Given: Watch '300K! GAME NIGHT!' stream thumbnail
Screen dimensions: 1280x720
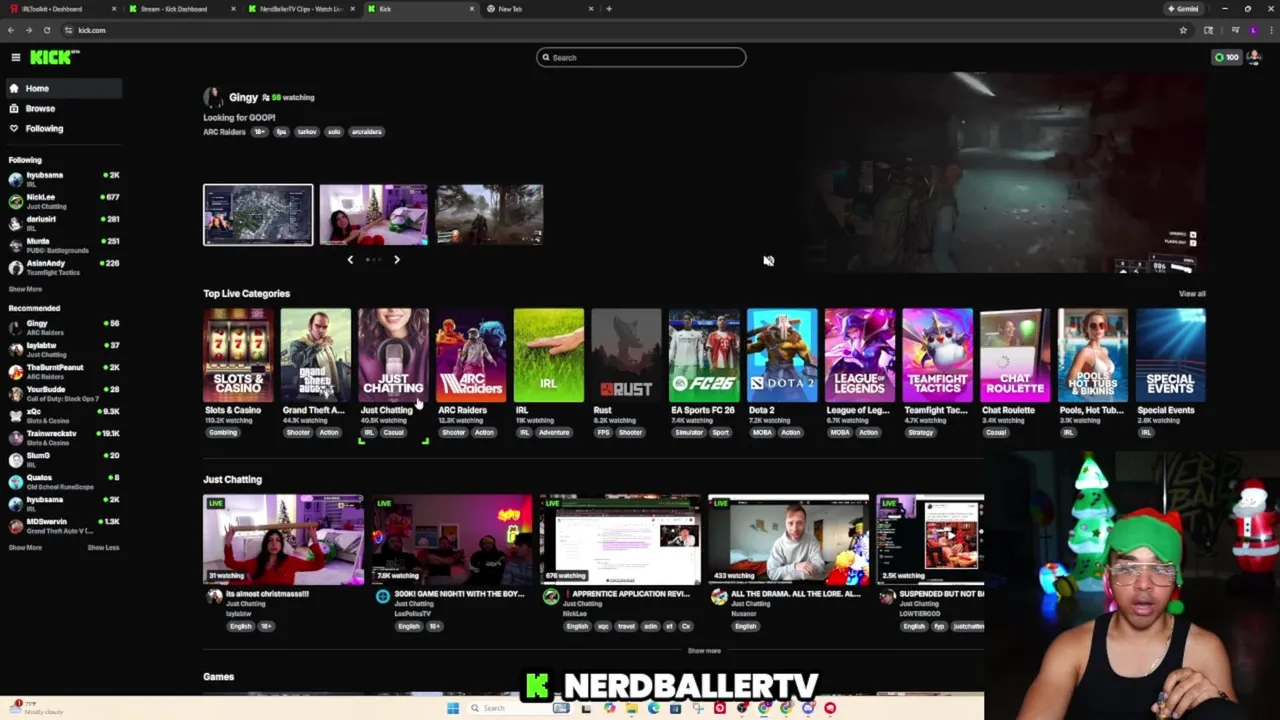Looking at the screenshot, I should (x=452, y=540).
